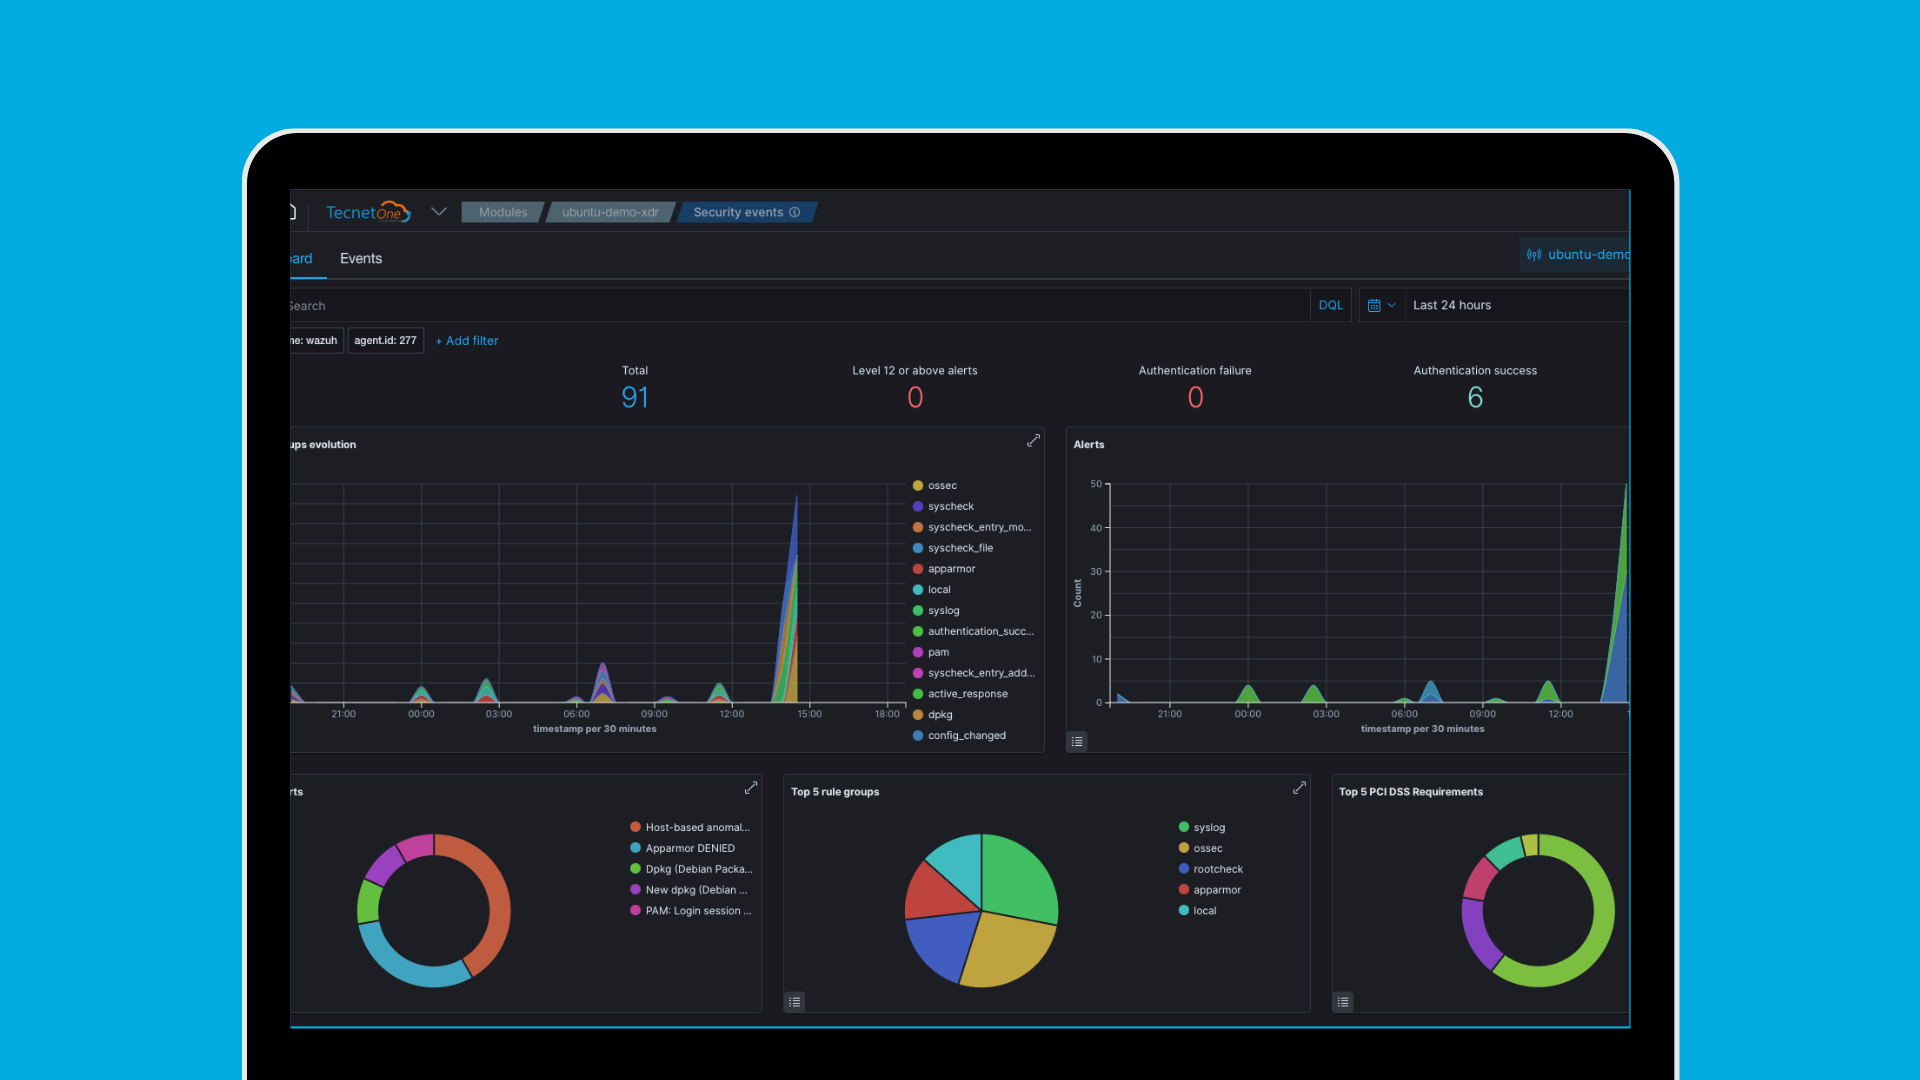The width and height of the screenshot is (1920, 1080).
Task: Open the menu chevron next to logo
Action: [438, 212]
